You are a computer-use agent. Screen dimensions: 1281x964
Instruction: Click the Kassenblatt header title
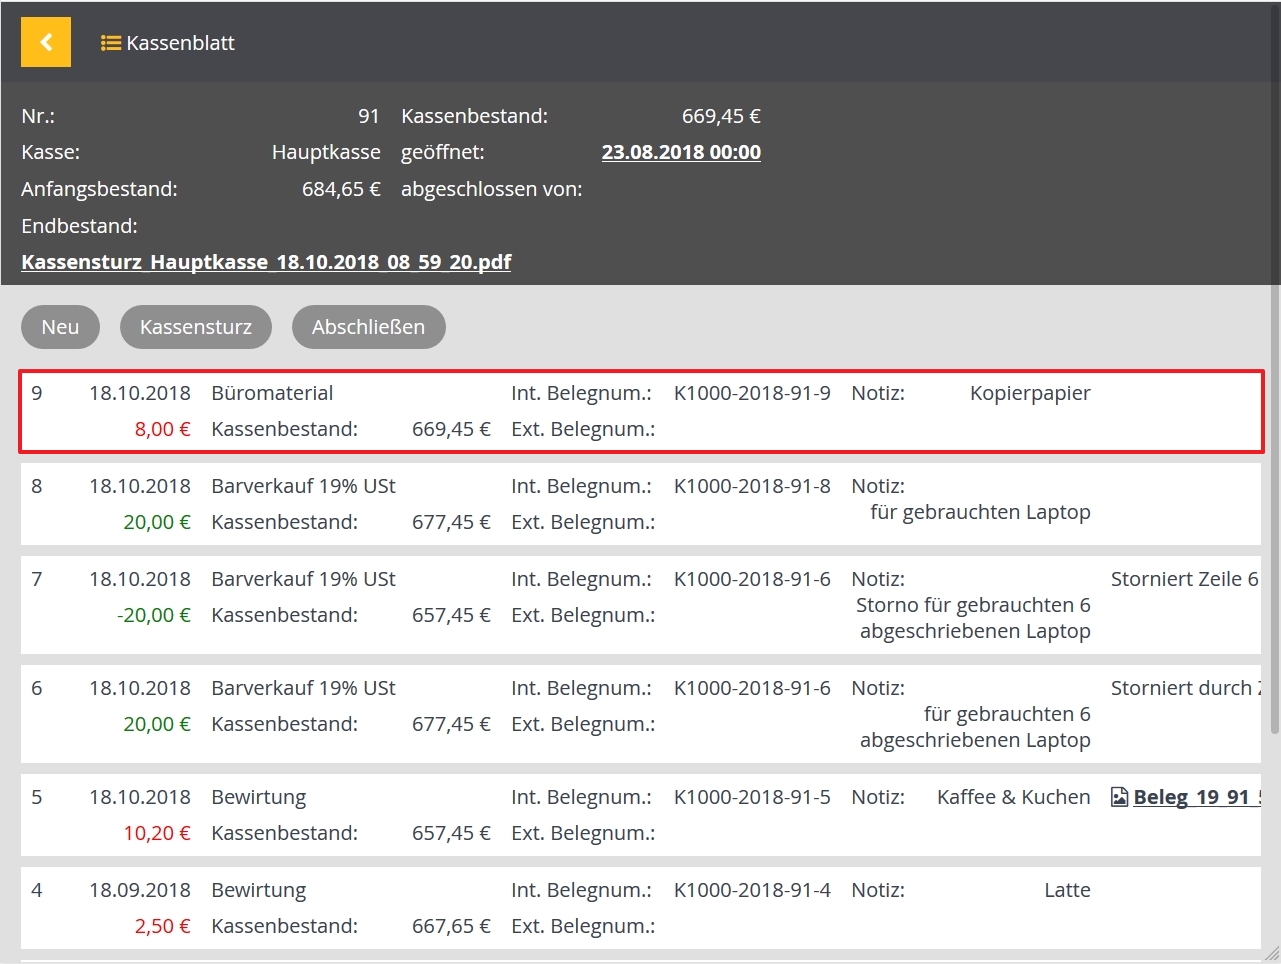[180, 43]
